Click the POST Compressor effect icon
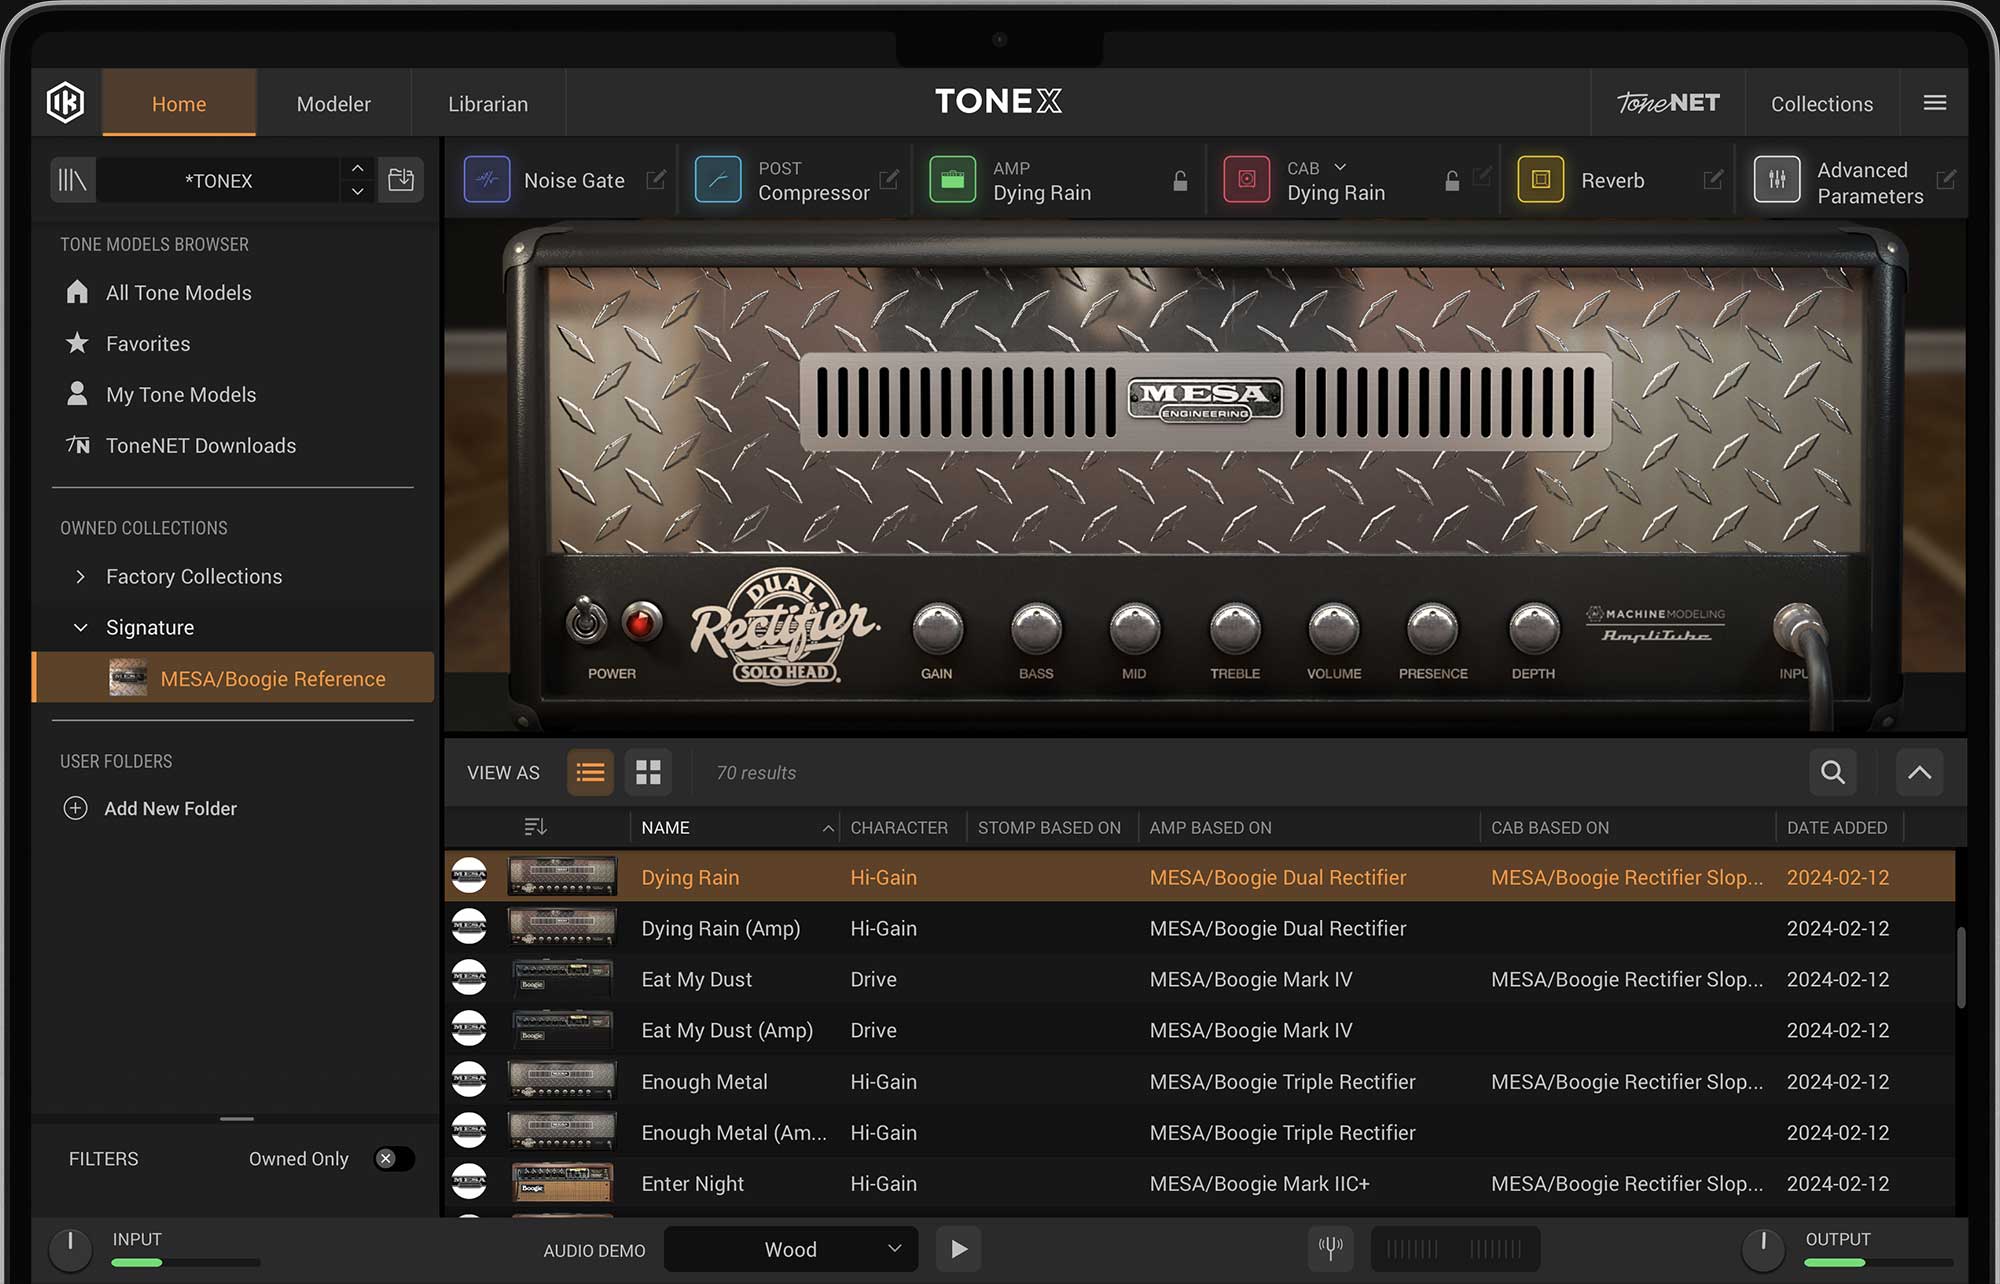Screen dimensions: 2000x1284 (719, 179)
